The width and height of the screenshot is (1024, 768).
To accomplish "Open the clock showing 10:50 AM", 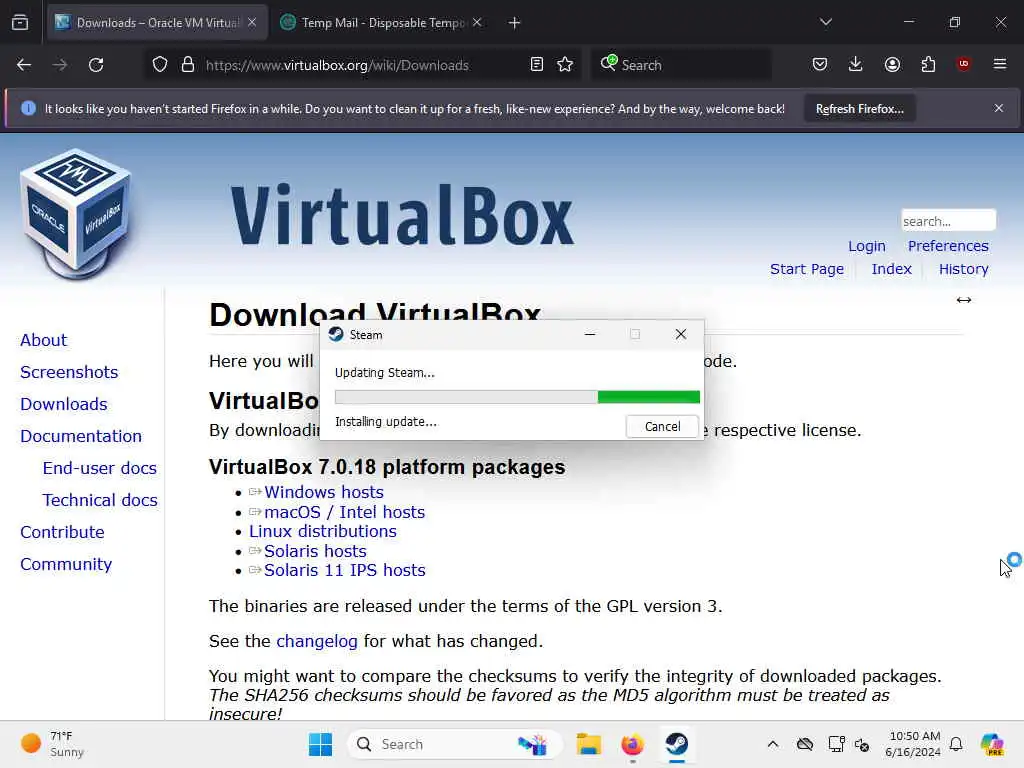I will pos(914,744).
